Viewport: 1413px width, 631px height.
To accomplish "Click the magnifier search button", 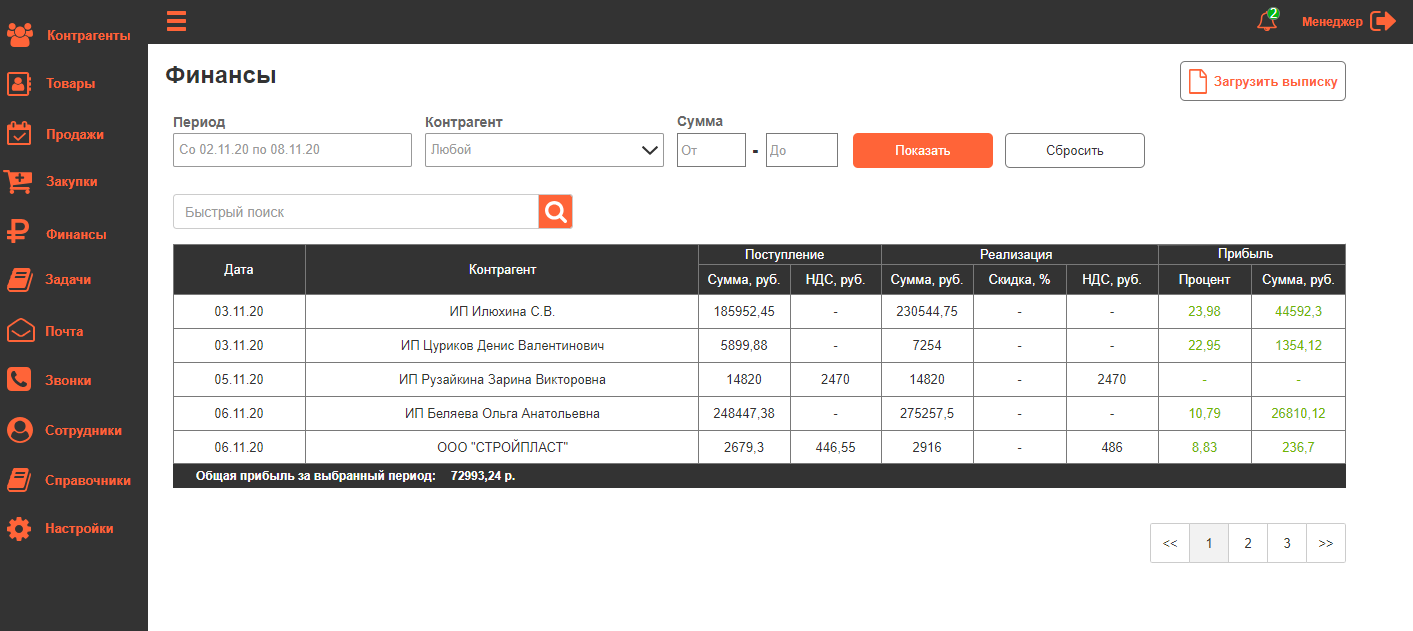I will point(556,212).
